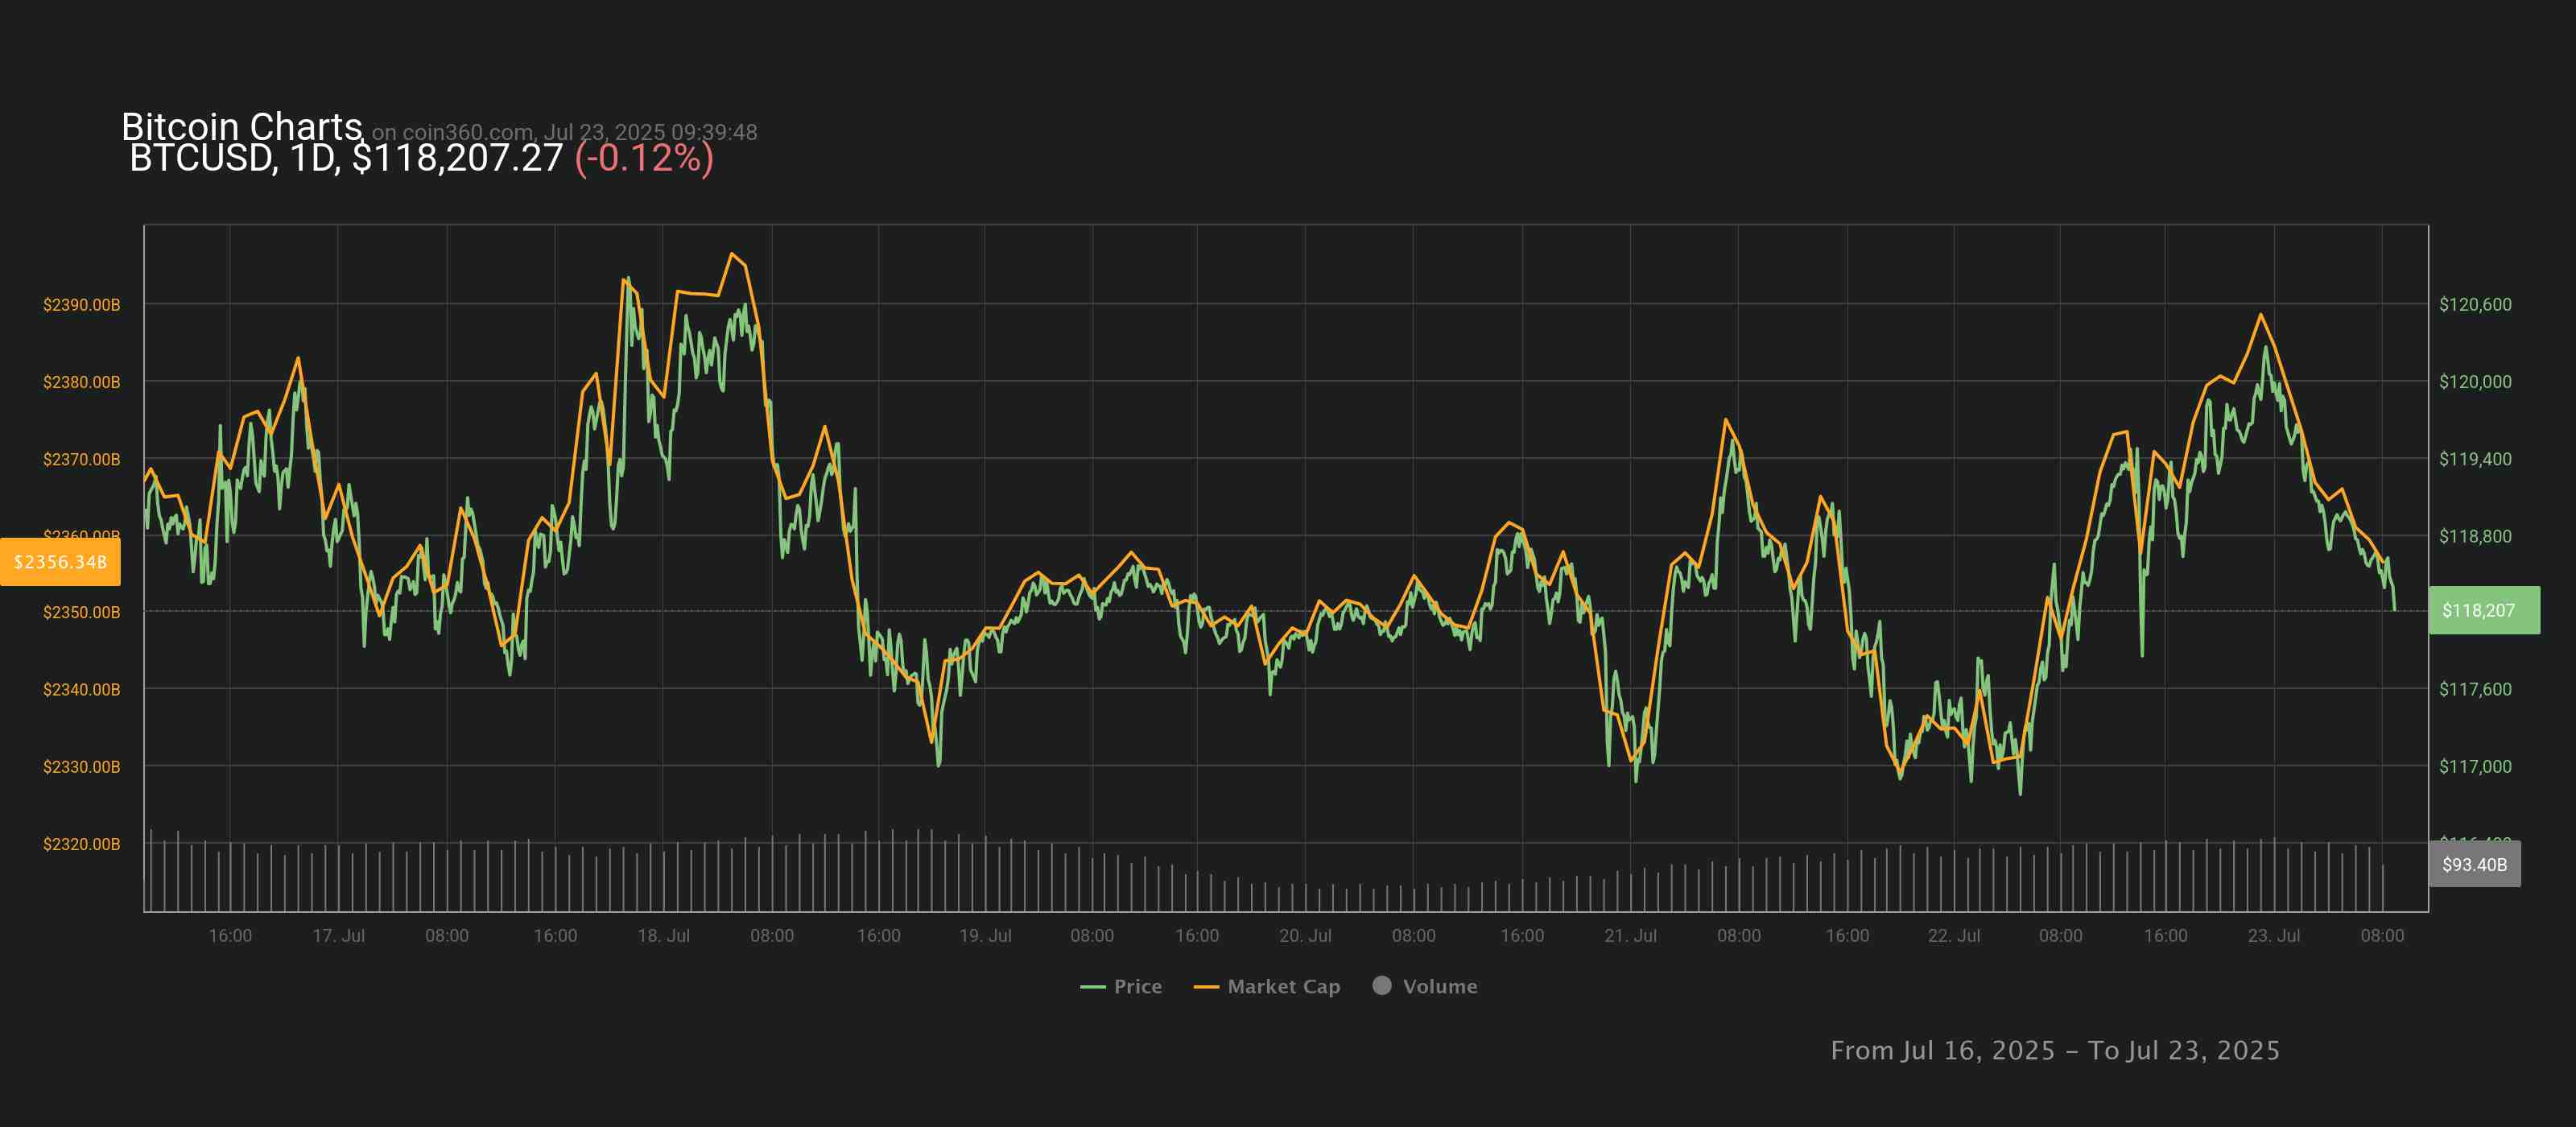This screenshot has height=1127, width=2576.
Task: Click the 21. Jul x-axis label
Action: coord(1630,936)
